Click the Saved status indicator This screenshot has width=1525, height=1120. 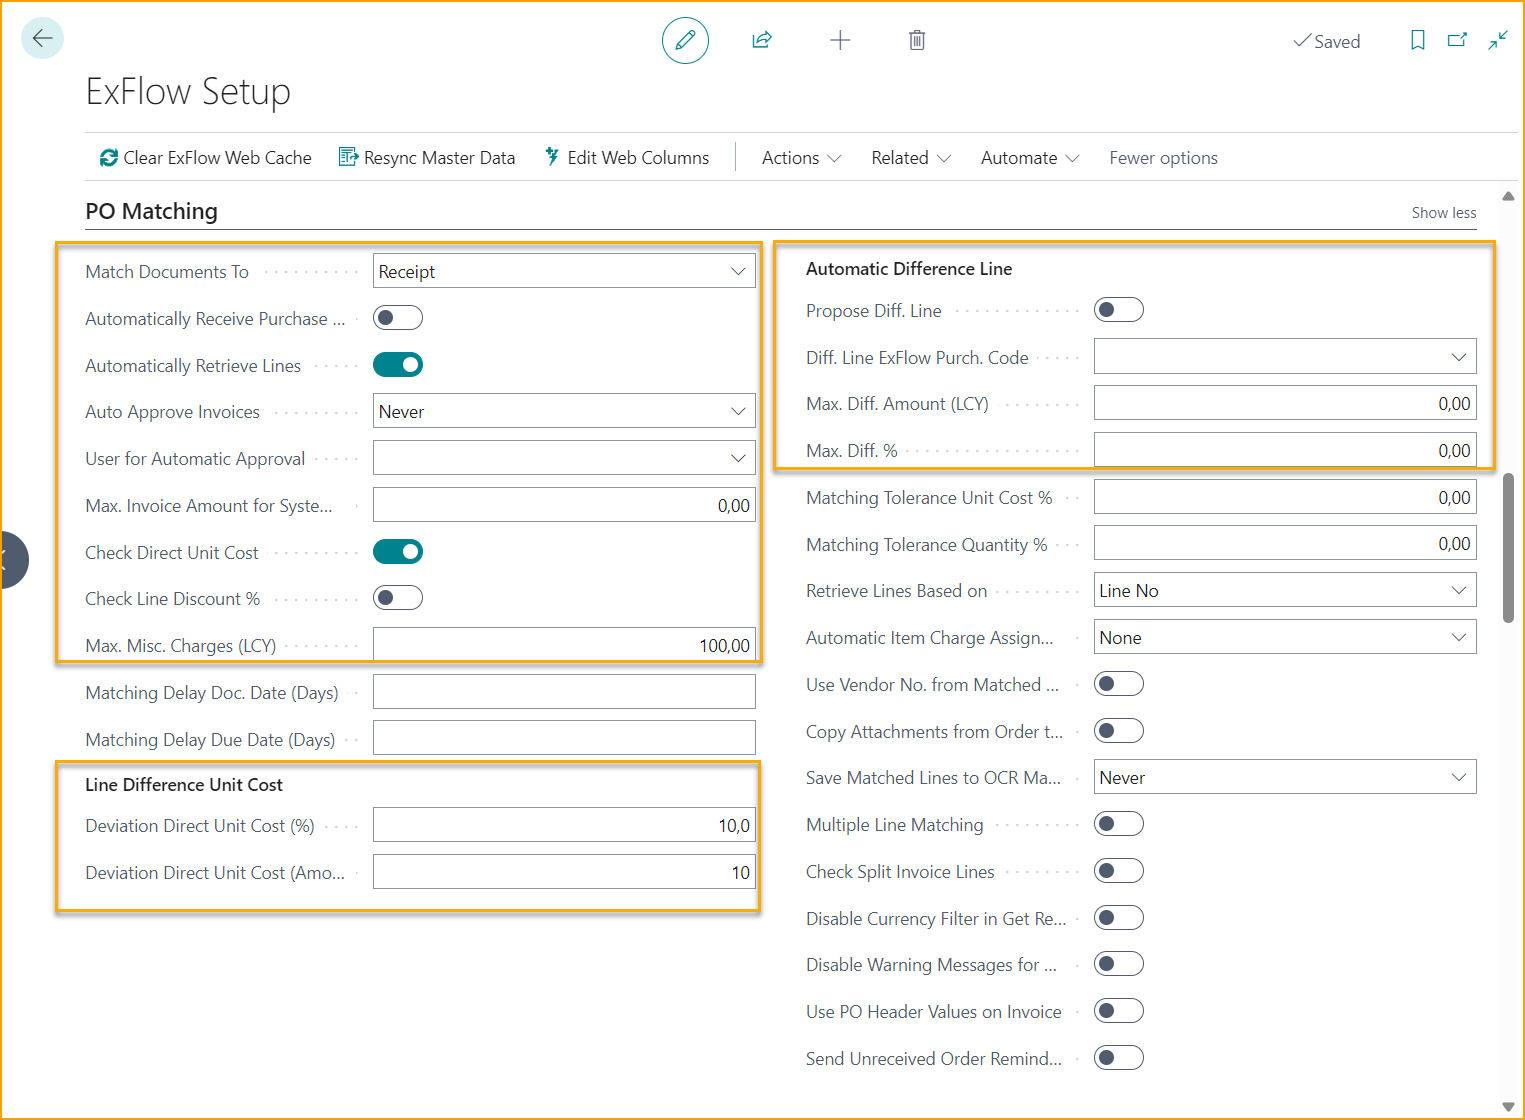point(1326,41)
